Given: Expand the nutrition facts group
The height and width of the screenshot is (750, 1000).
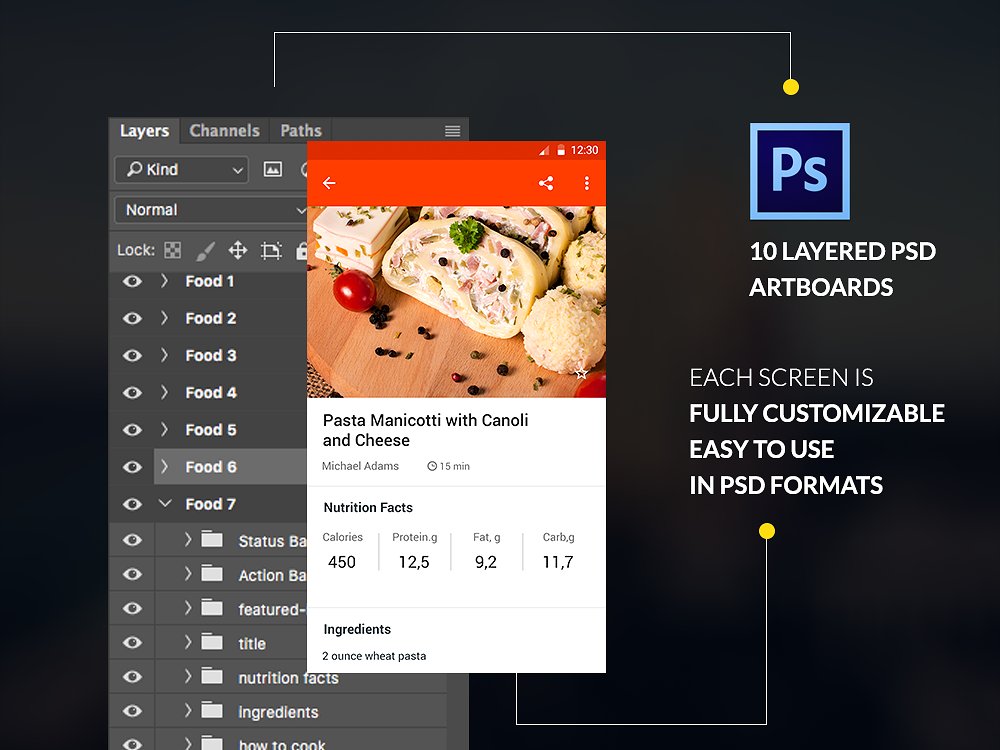Looking at the screenshot, I should coord(188,676).
